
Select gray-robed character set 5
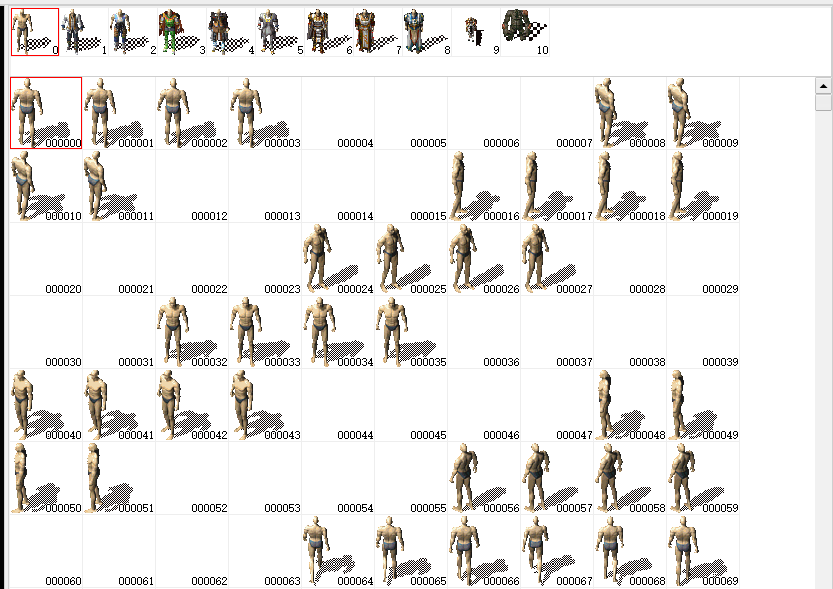pos(280,32)
